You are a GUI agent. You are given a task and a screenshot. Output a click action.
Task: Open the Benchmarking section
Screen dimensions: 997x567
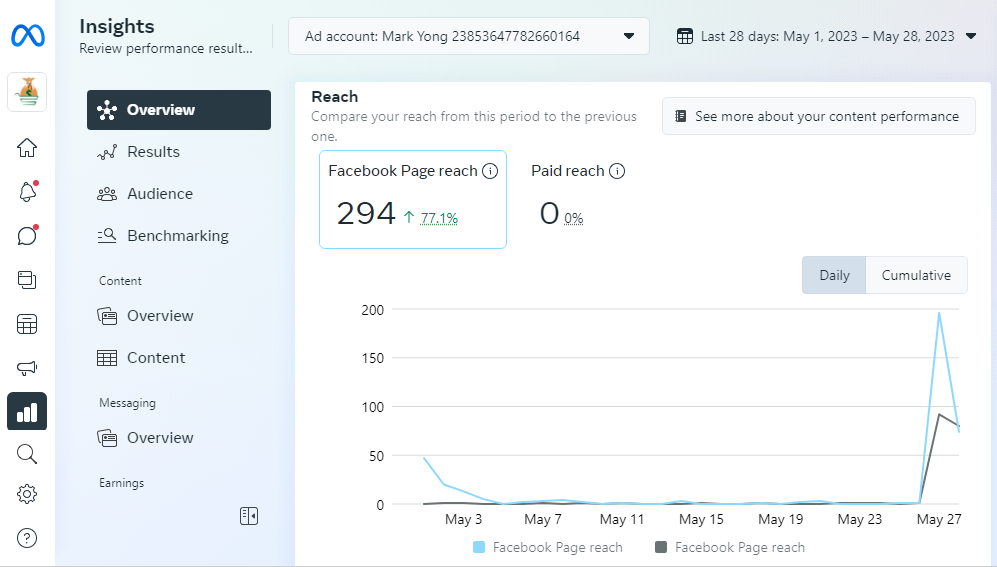tap(179, 236)
